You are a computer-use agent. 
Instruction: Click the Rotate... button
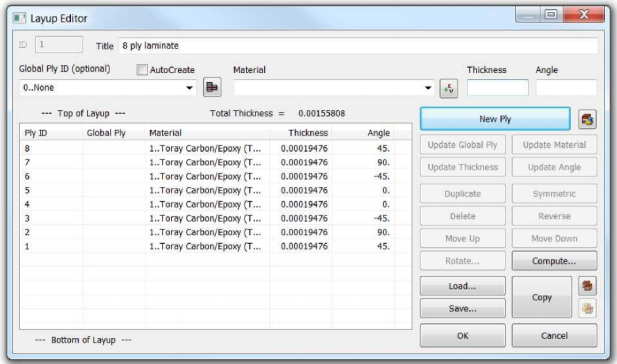click(462, 261)
